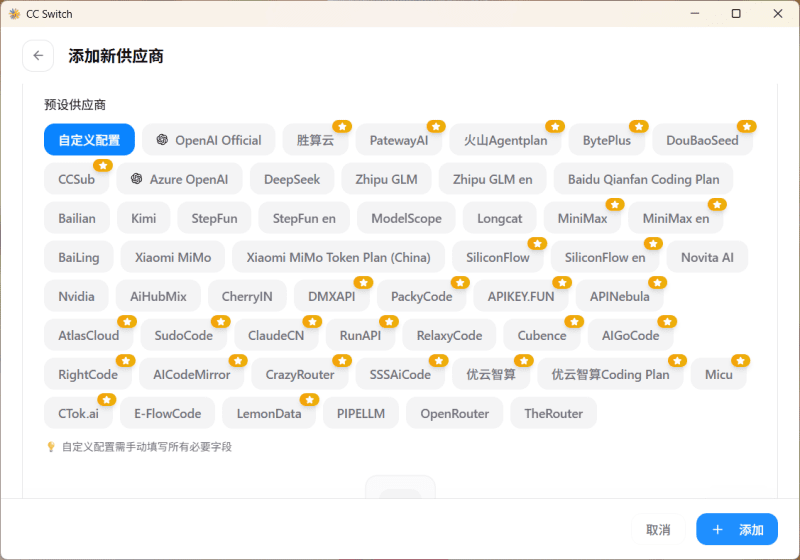
Task: Select the BytePlus preset
Action: click(x=607, y=140)
